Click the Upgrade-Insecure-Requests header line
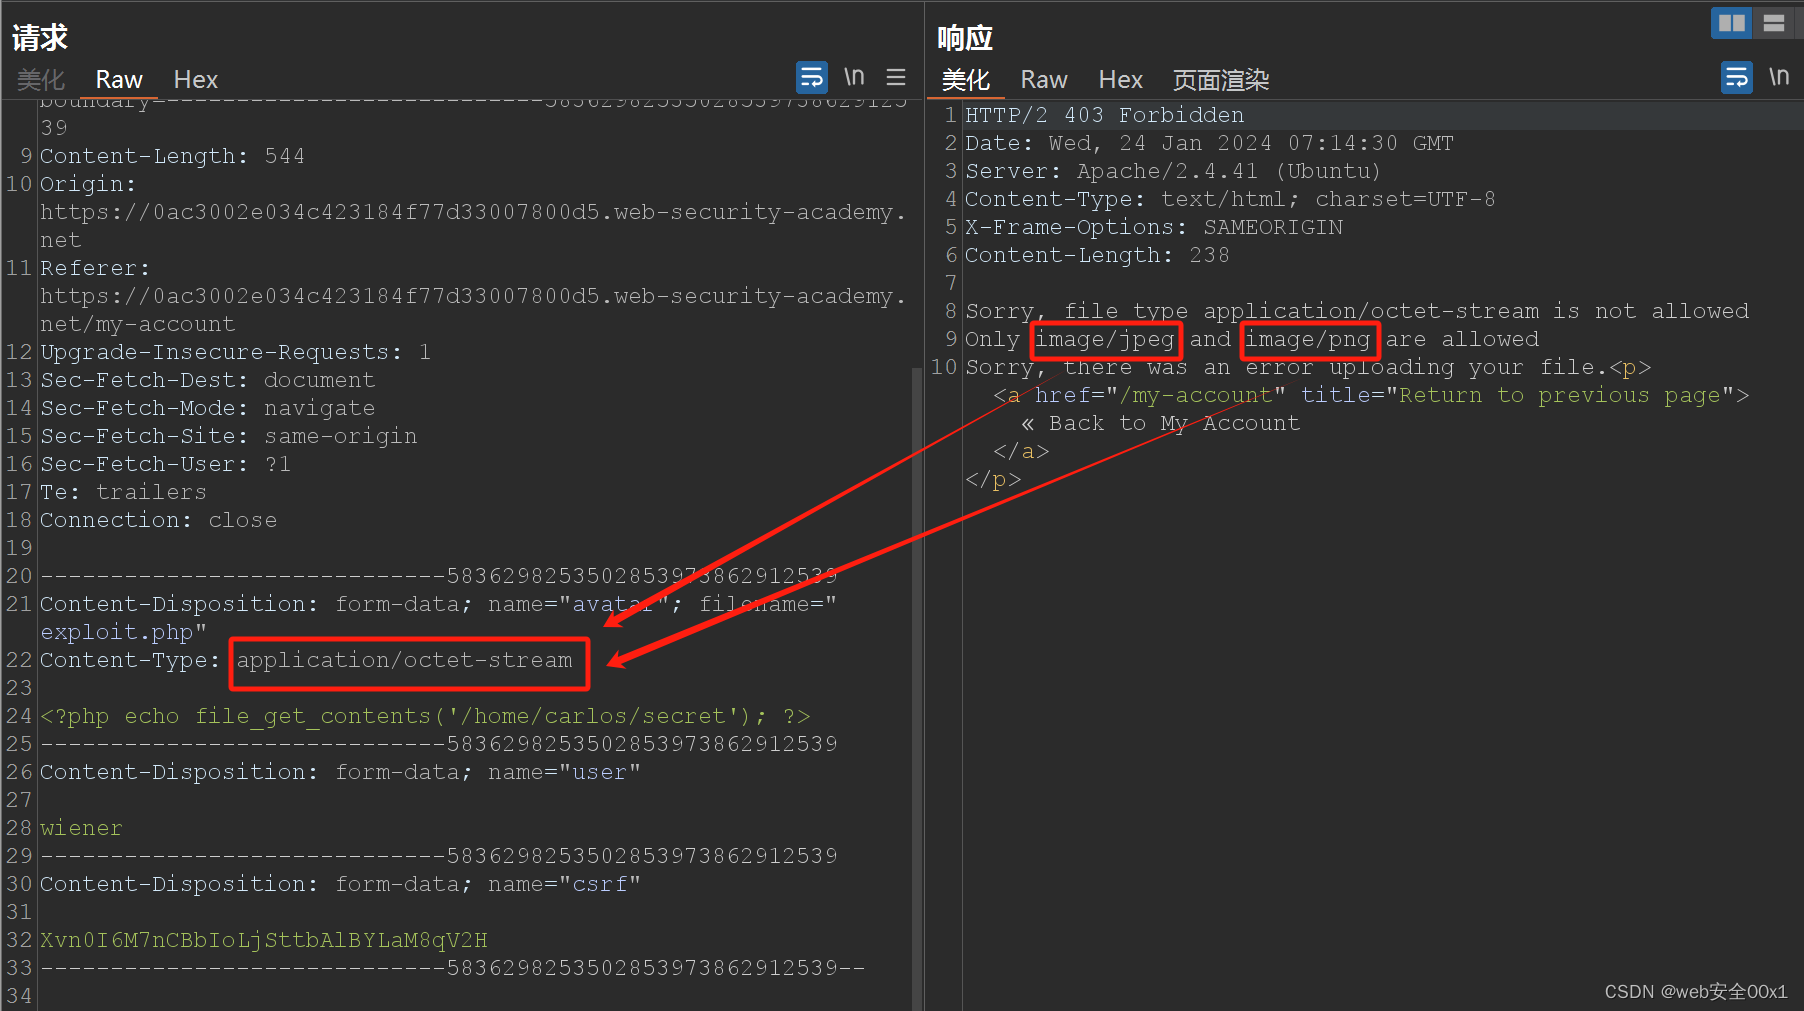 (x=235, y=352)
